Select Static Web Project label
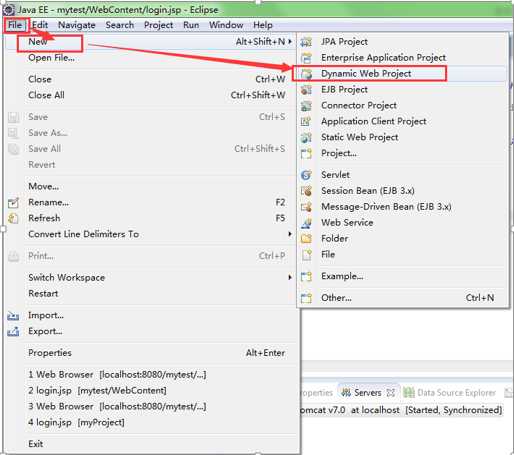Screen dimensions: 514x455 pos(360,137)
